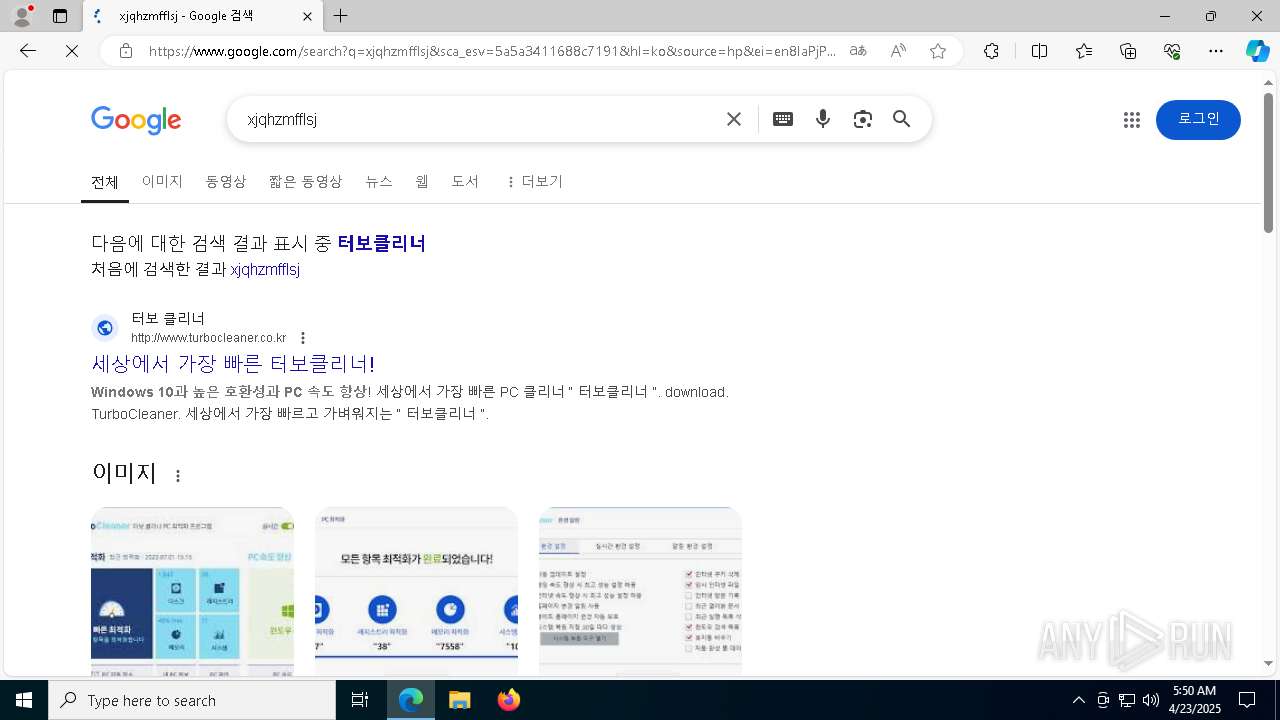This screenshot has height=720, width=1280.
Task: Search by image with Google Lens
Action: coord(863,119)
